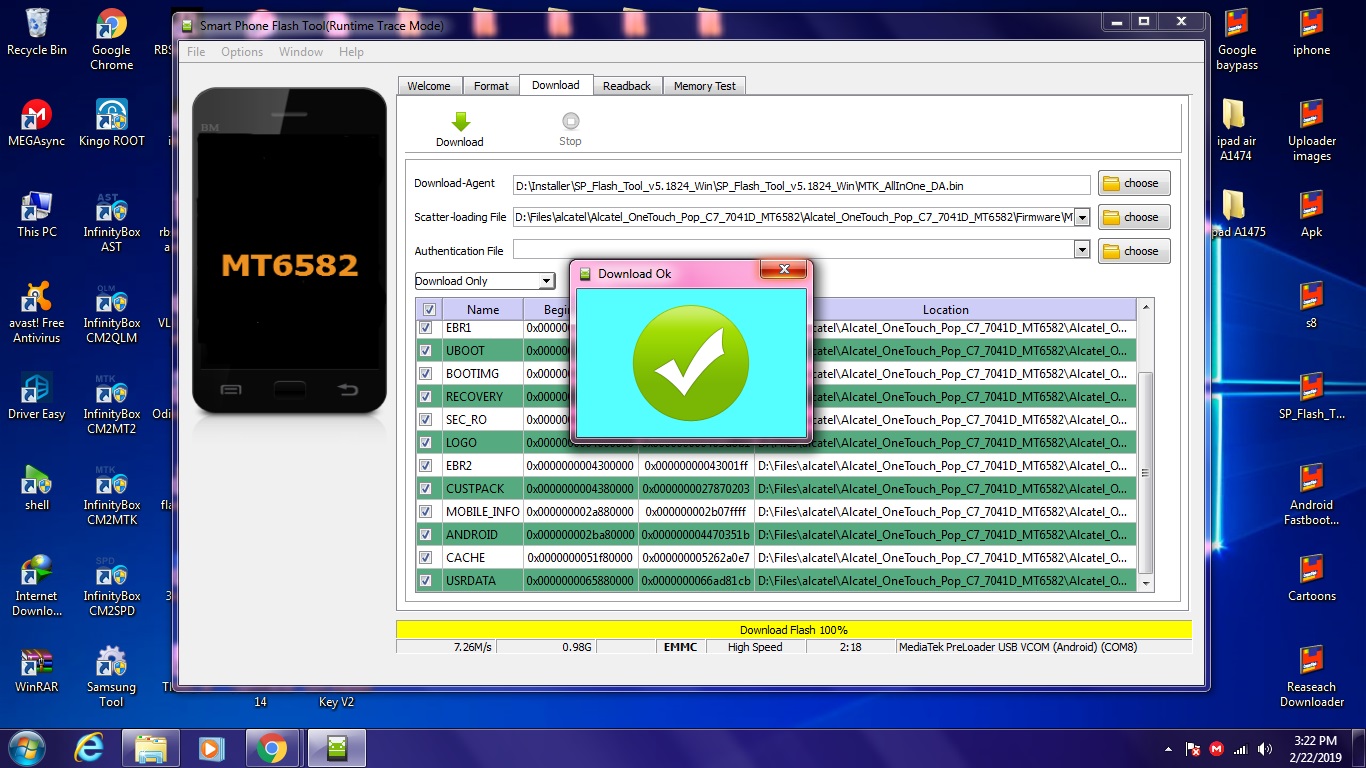Open the Help menu
This screenshot has width=1366, height=768.
pos(351,52)
